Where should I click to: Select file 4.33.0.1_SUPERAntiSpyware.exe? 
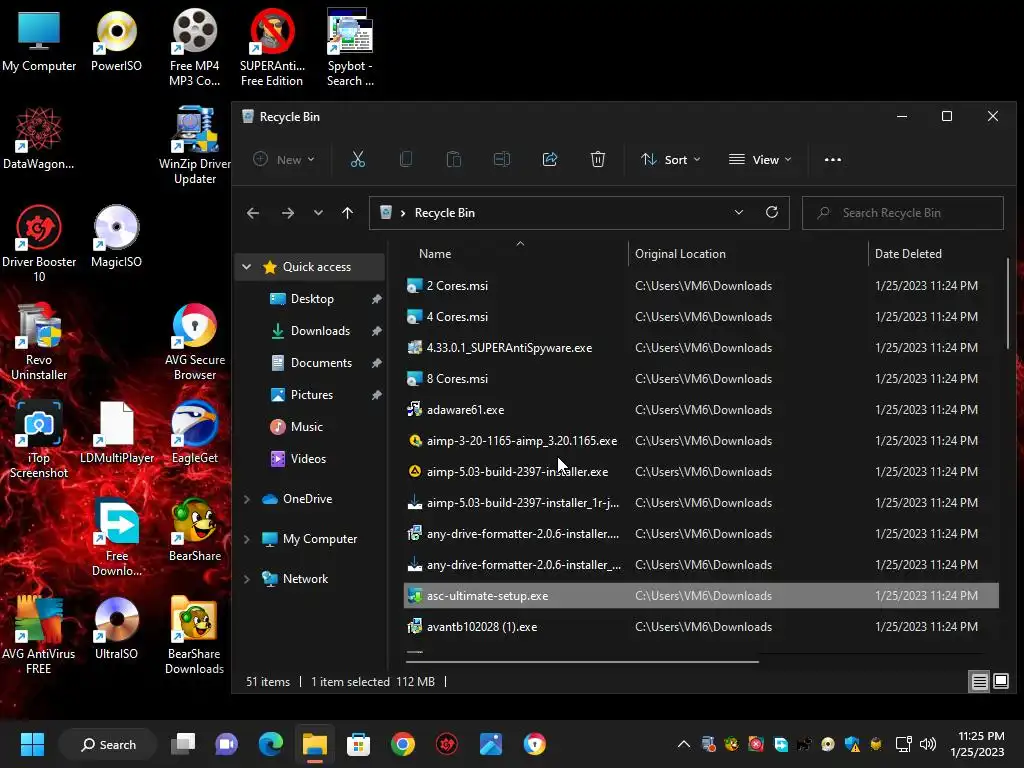pos(701,347)
